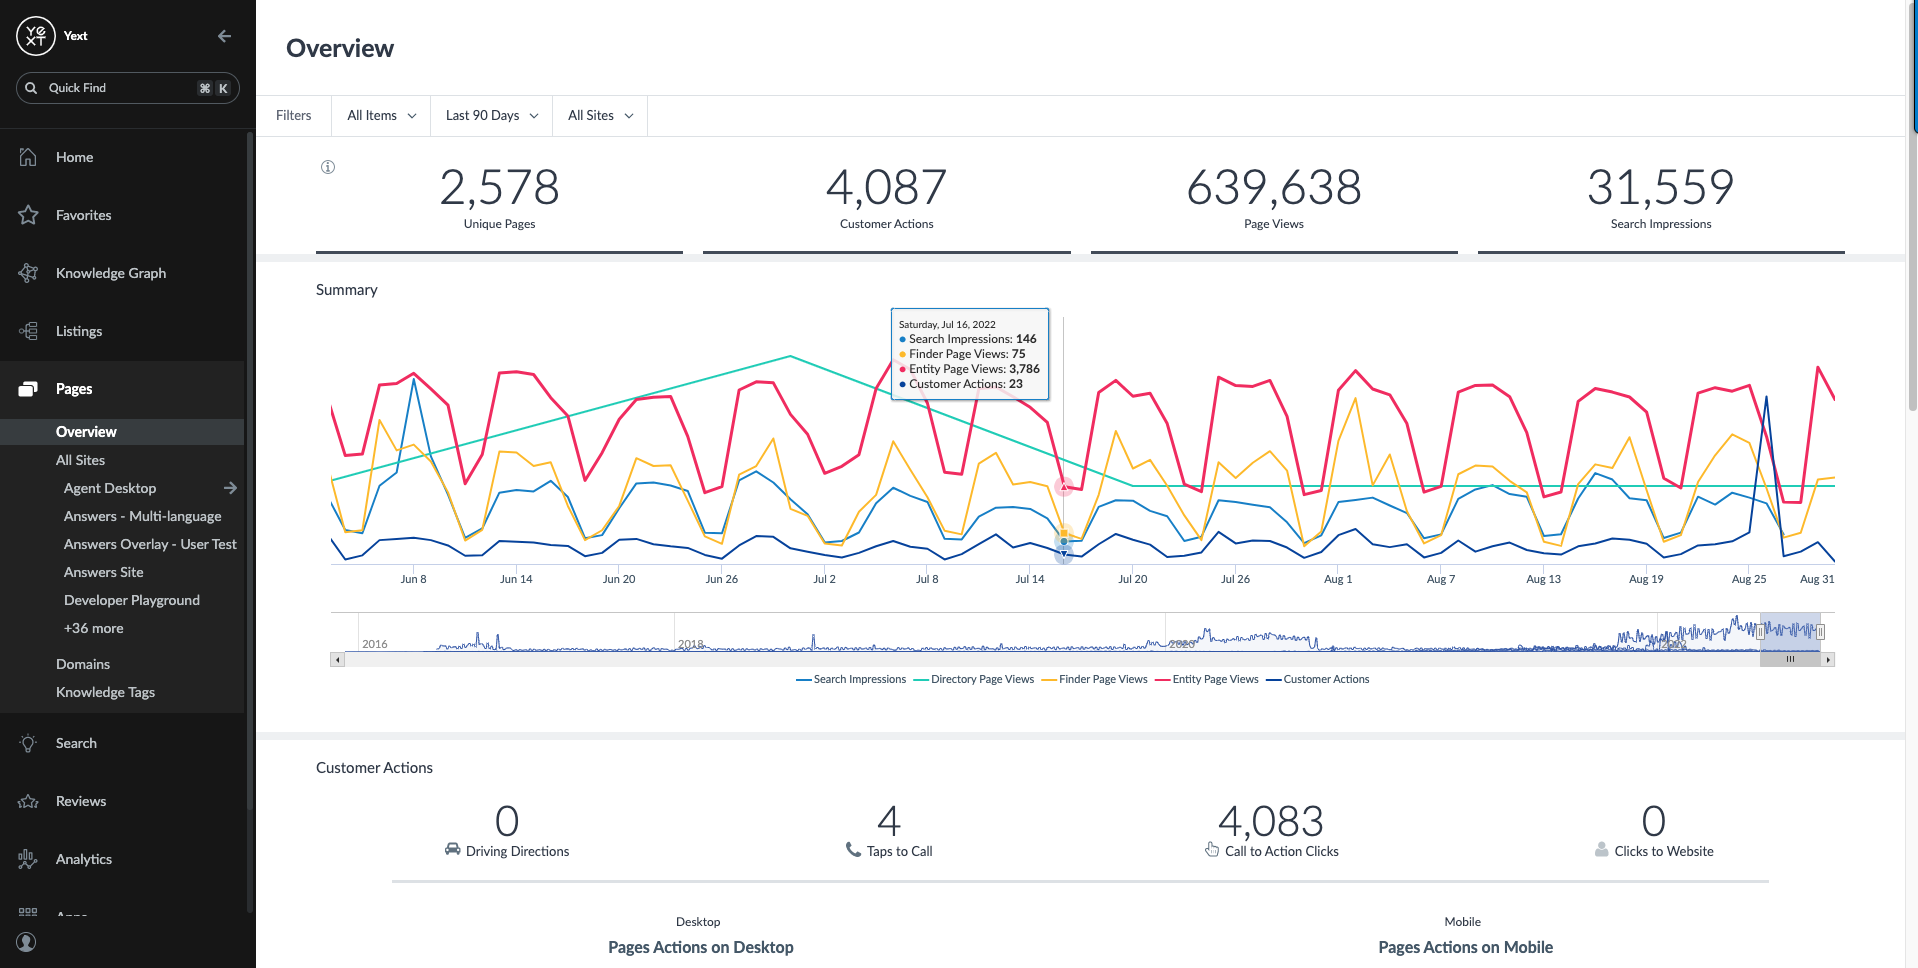Viewport: 1918px width, 968px height.
Task: Open the Search section icon
Action: click(x=29, y=743)
